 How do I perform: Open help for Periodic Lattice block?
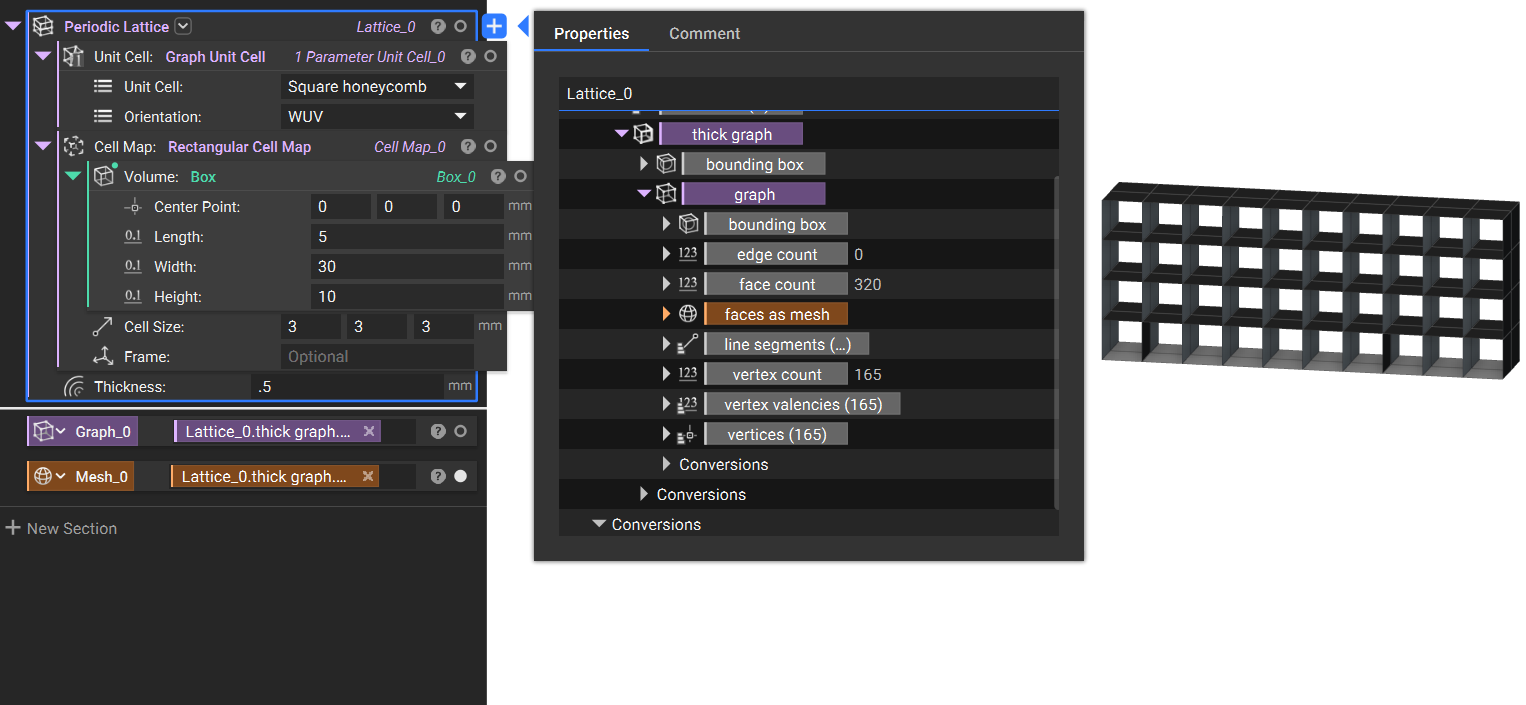tap(438, 27)
